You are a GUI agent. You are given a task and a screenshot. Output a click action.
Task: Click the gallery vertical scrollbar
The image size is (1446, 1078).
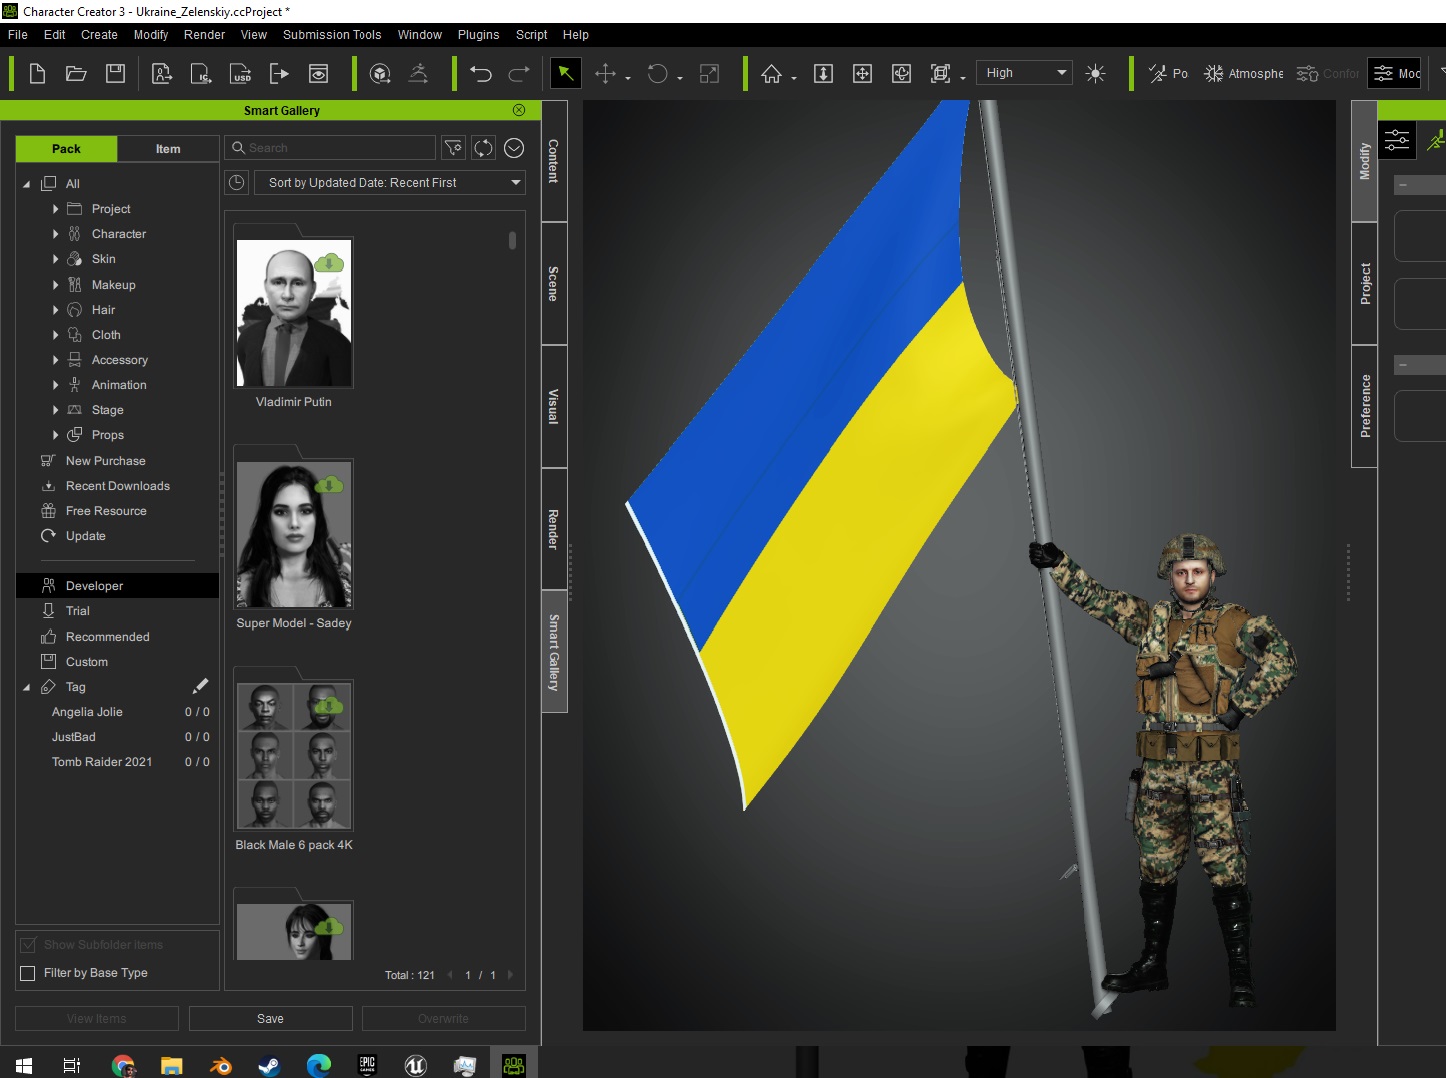coord(512,240)
